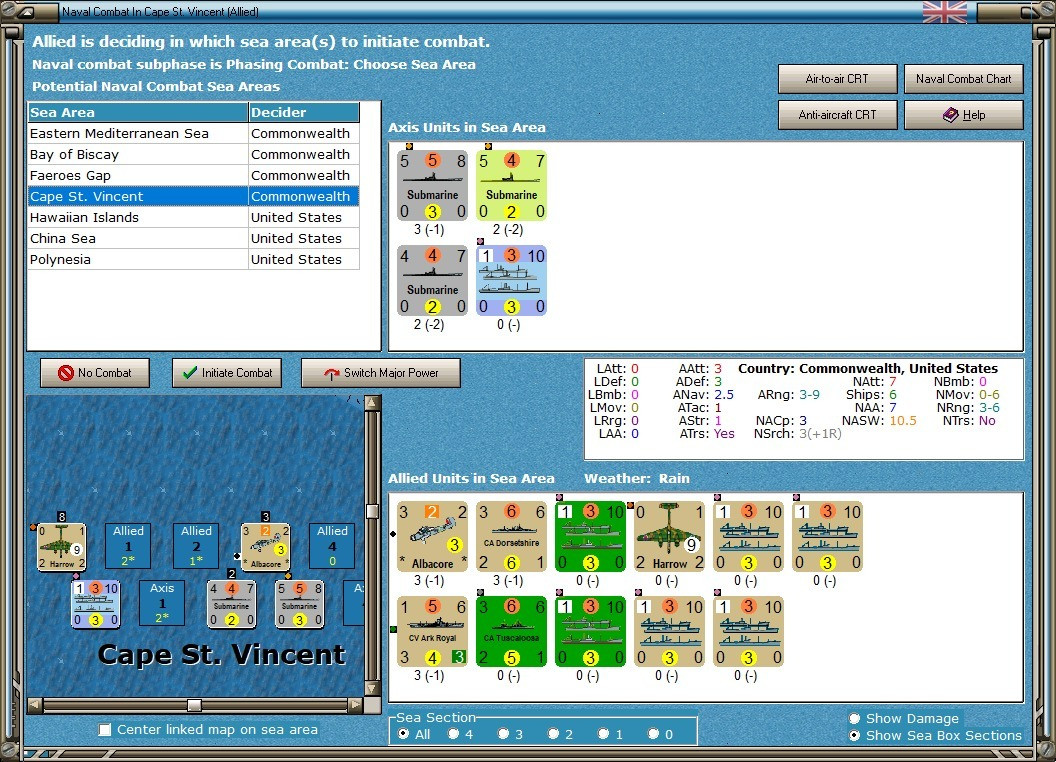Screen dimensions: 1056x762
Task: Select the CA Dorsetshire cruiser unit
Action: tap(511, 536)
